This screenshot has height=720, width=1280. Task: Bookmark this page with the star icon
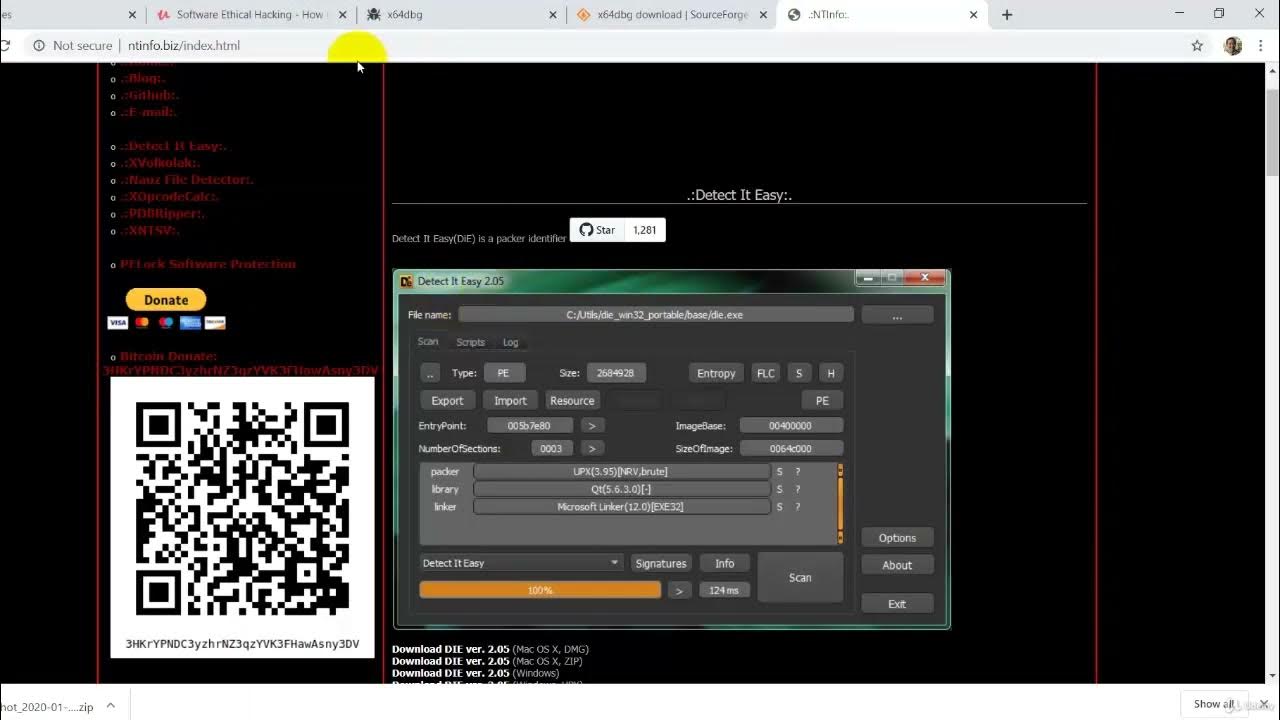pyautogui.click(x=1197, y=45)
